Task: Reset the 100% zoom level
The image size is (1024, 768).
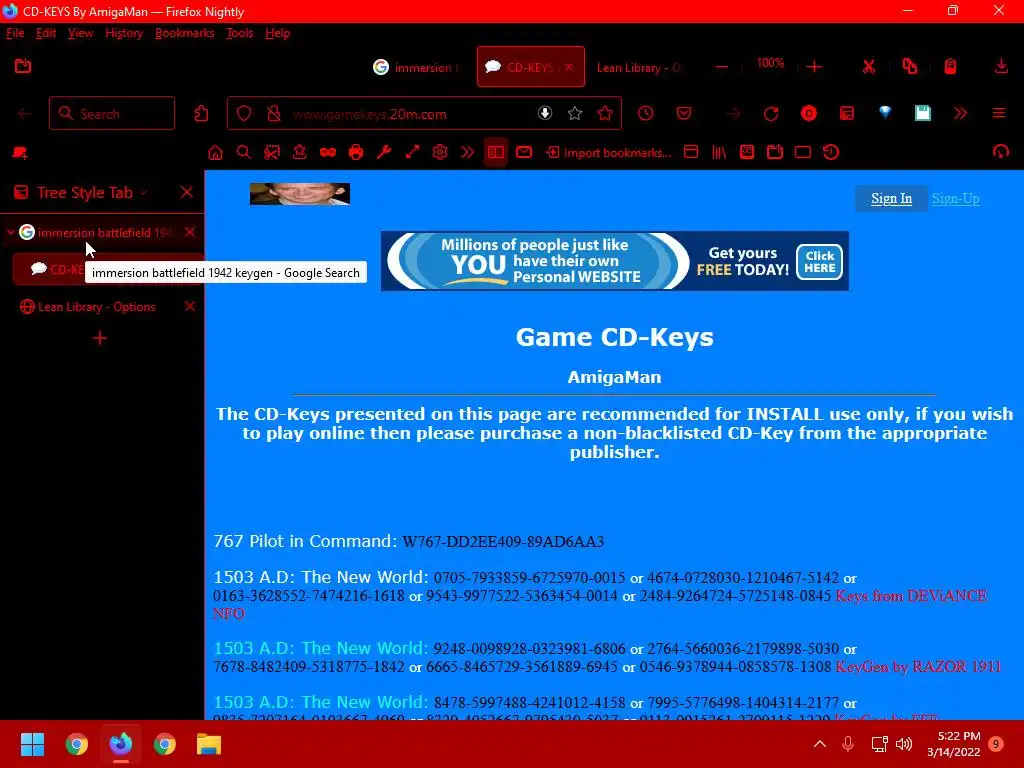Action: [x=770, y=63]
